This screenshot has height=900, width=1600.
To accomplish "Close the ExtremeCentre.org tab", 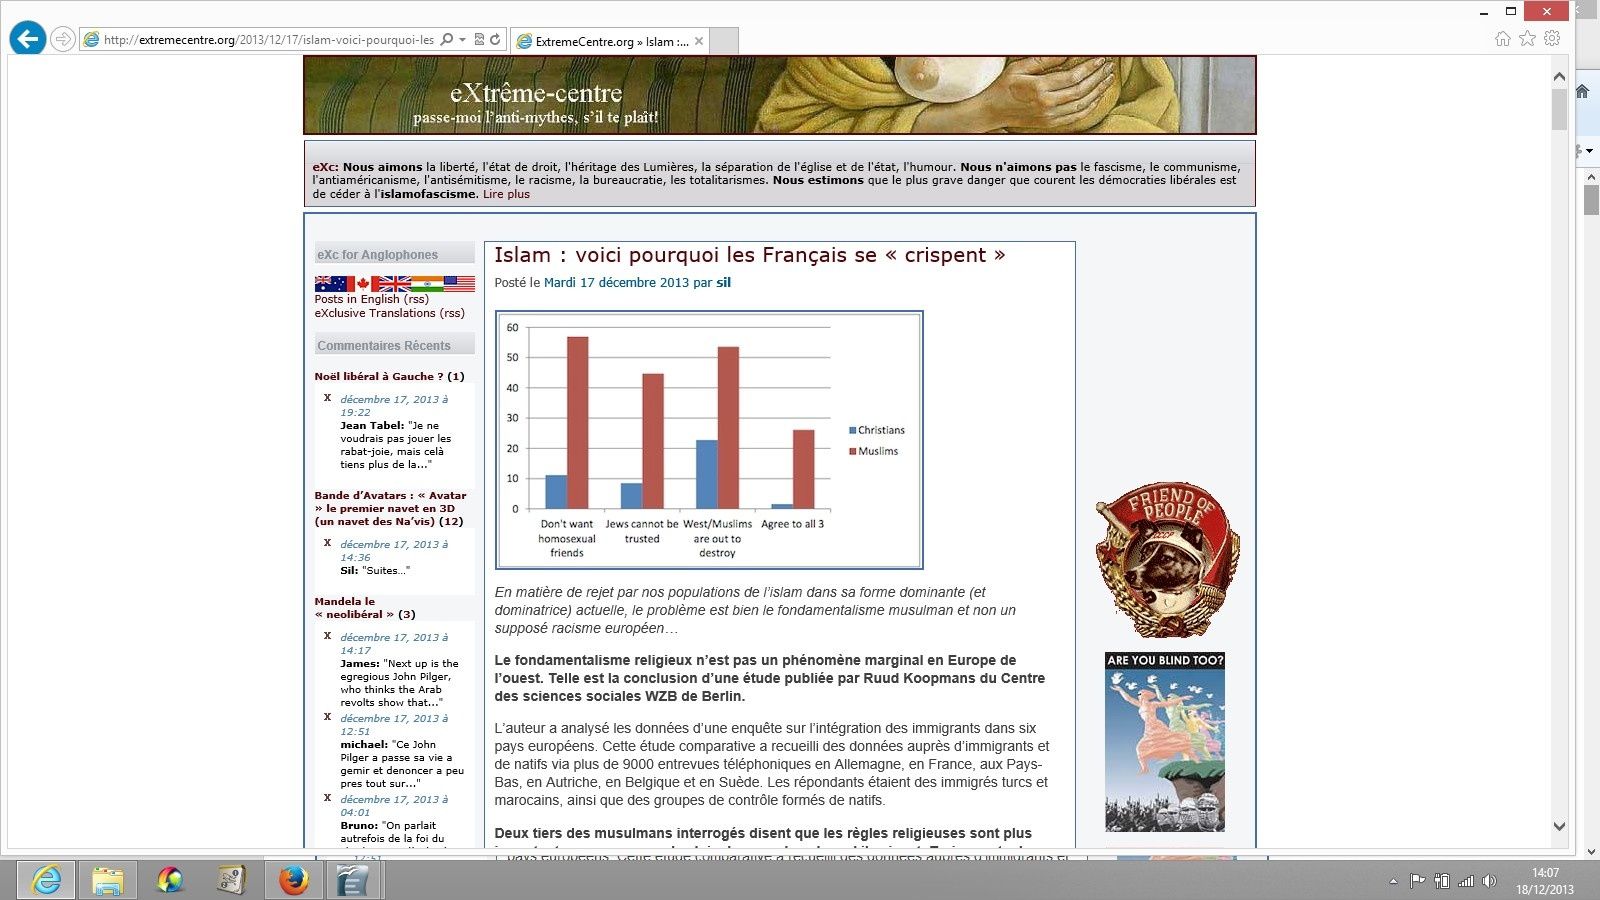I will point(699,41).
